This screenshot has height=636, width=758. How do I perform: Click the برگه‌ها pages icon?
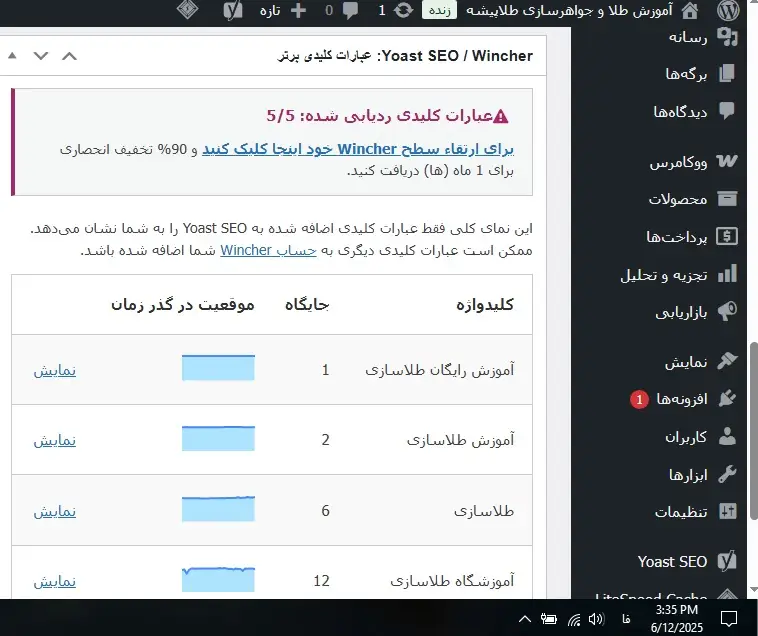(727, 73)
